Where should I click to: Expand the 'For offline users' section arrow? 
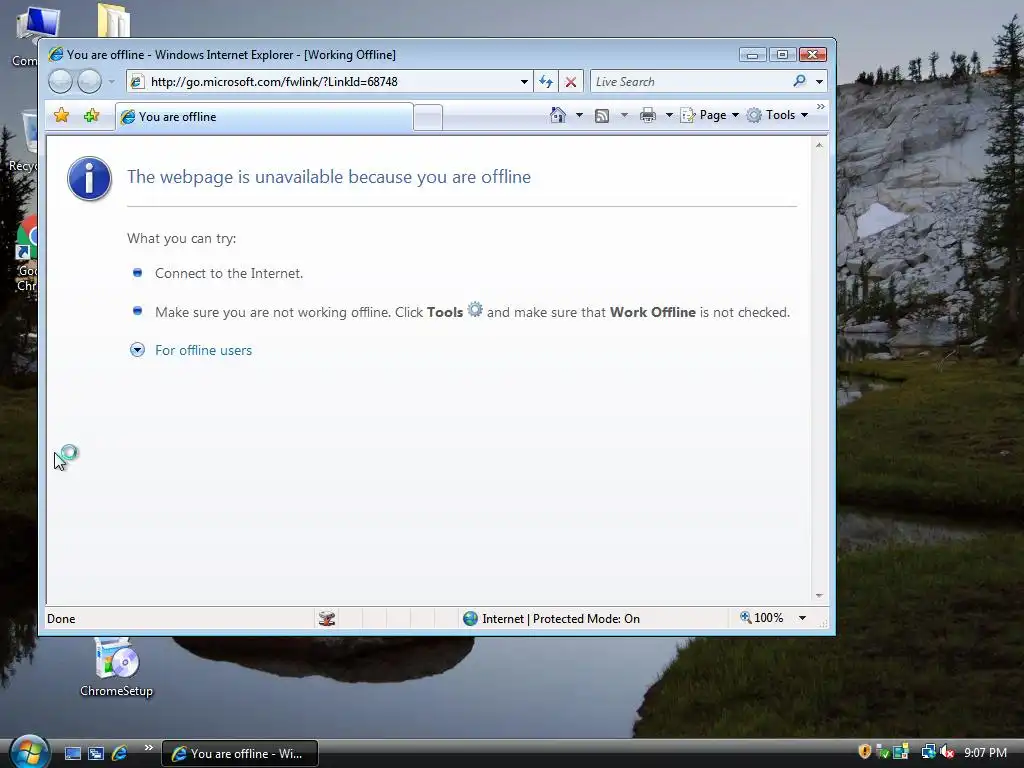pos(137,350)
